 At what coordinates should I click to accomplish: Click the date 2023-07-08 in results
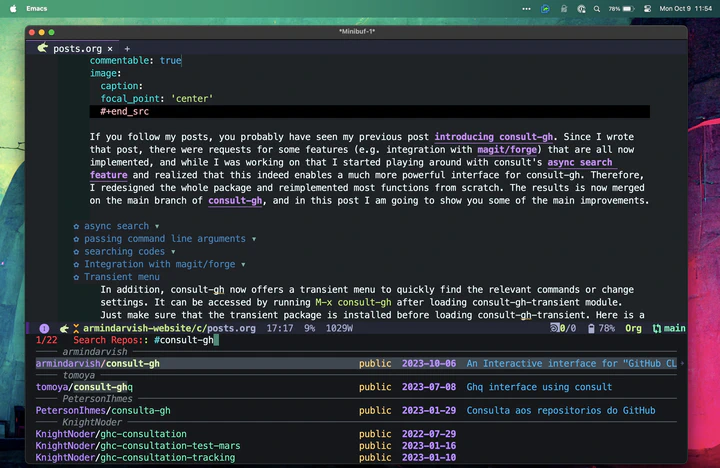point(429,387)
